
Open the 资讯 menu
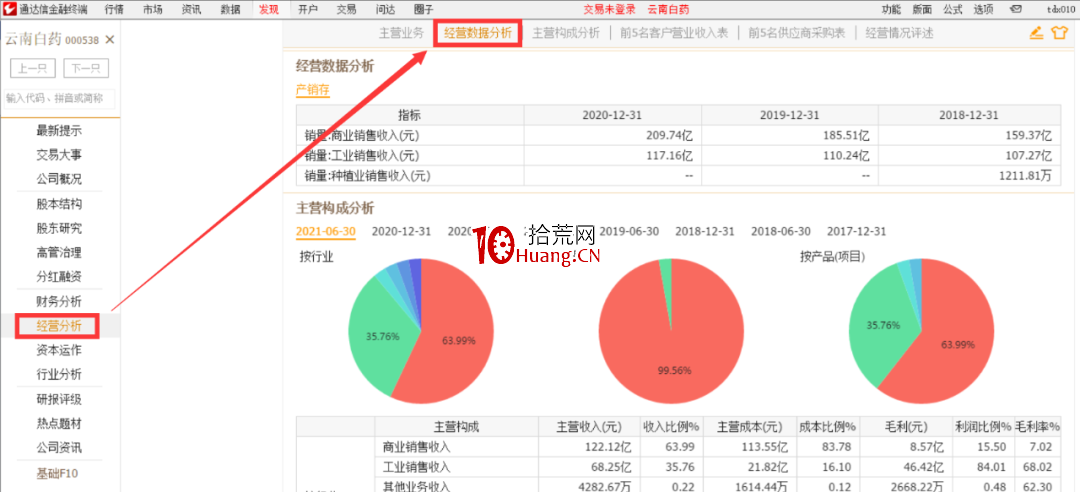[x=191, y=9]
